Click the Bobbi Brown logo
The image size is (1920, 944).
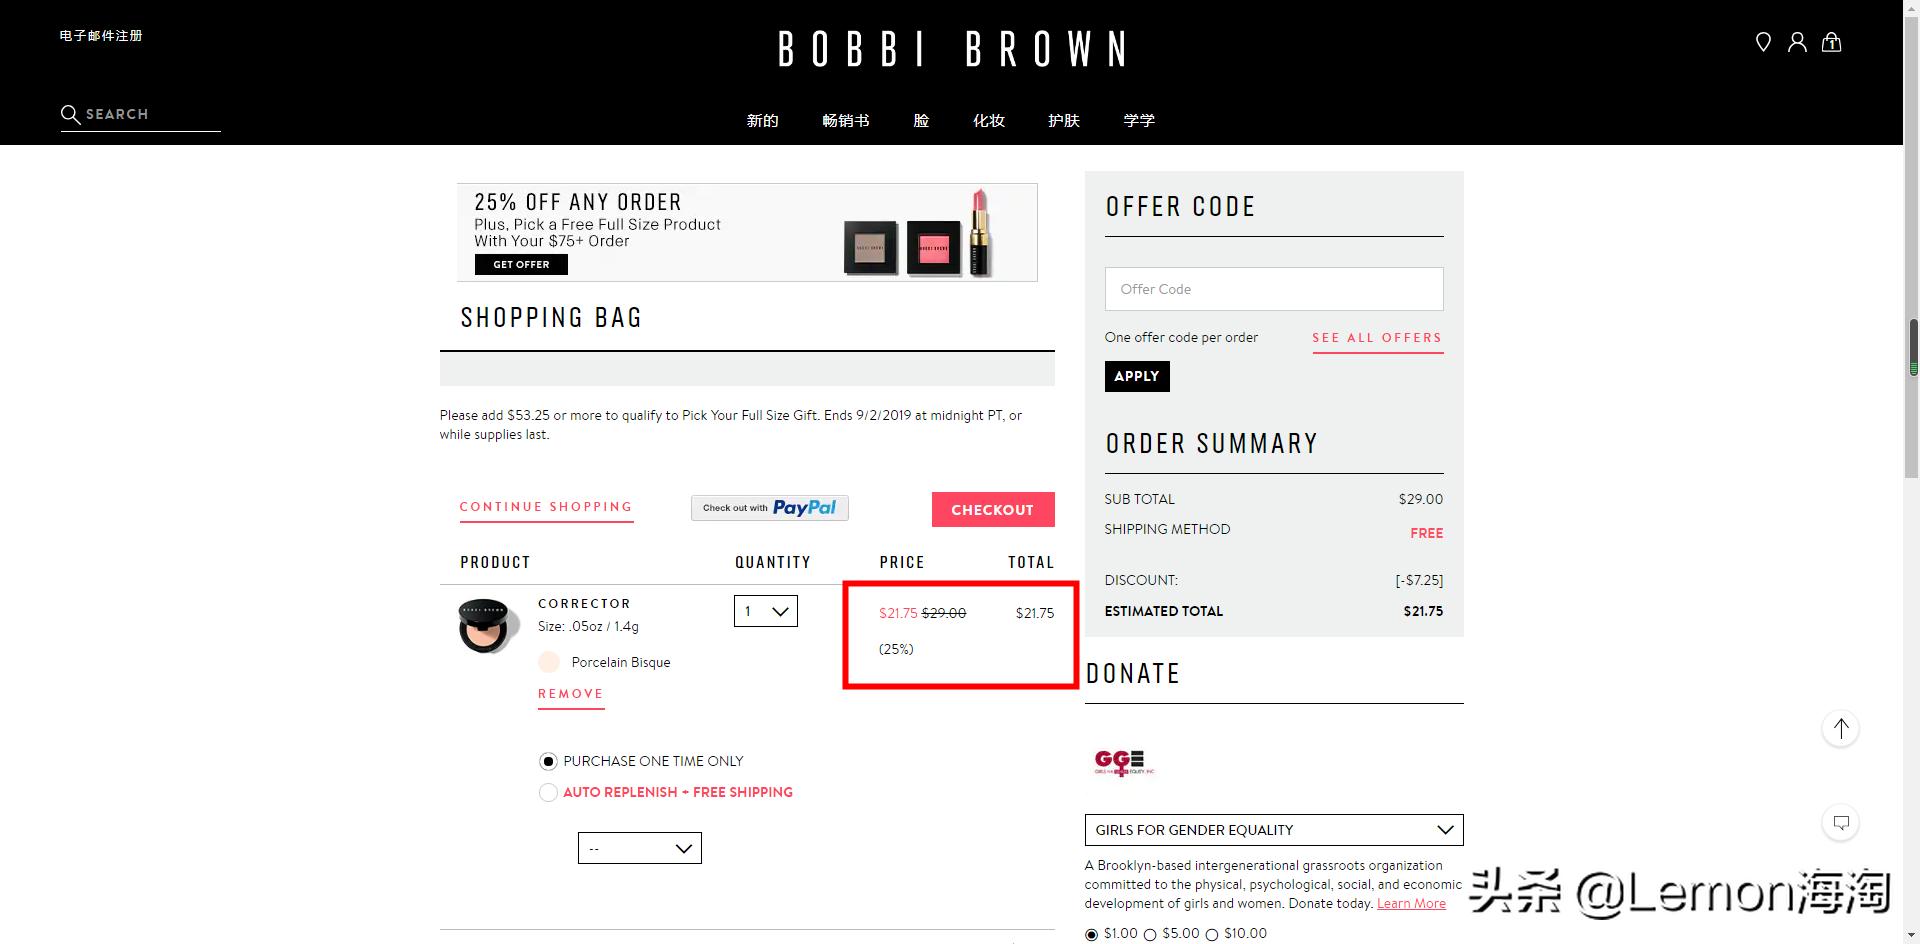(952, 49)
